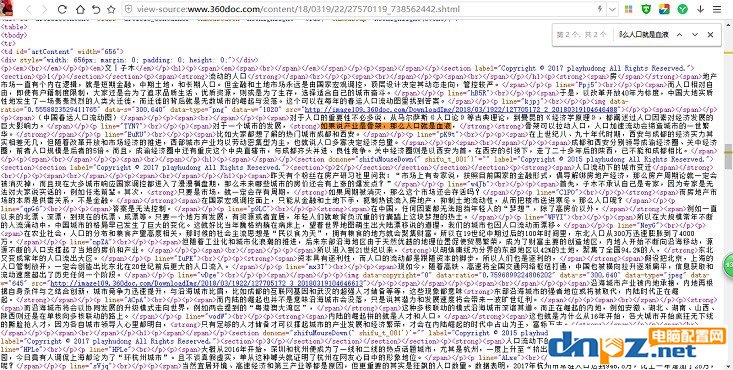Open the address bar dropdown arrow
The image size is (733, 370).
(x=613, y=9)
